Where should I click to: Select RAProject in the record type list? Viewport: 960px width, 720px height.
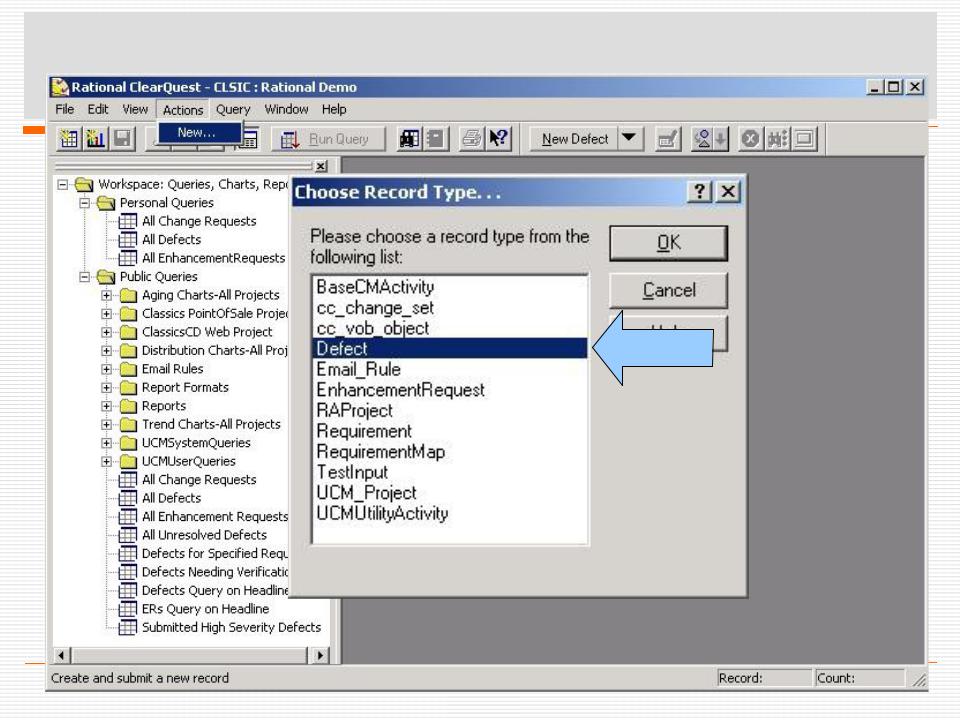(450, 411)
